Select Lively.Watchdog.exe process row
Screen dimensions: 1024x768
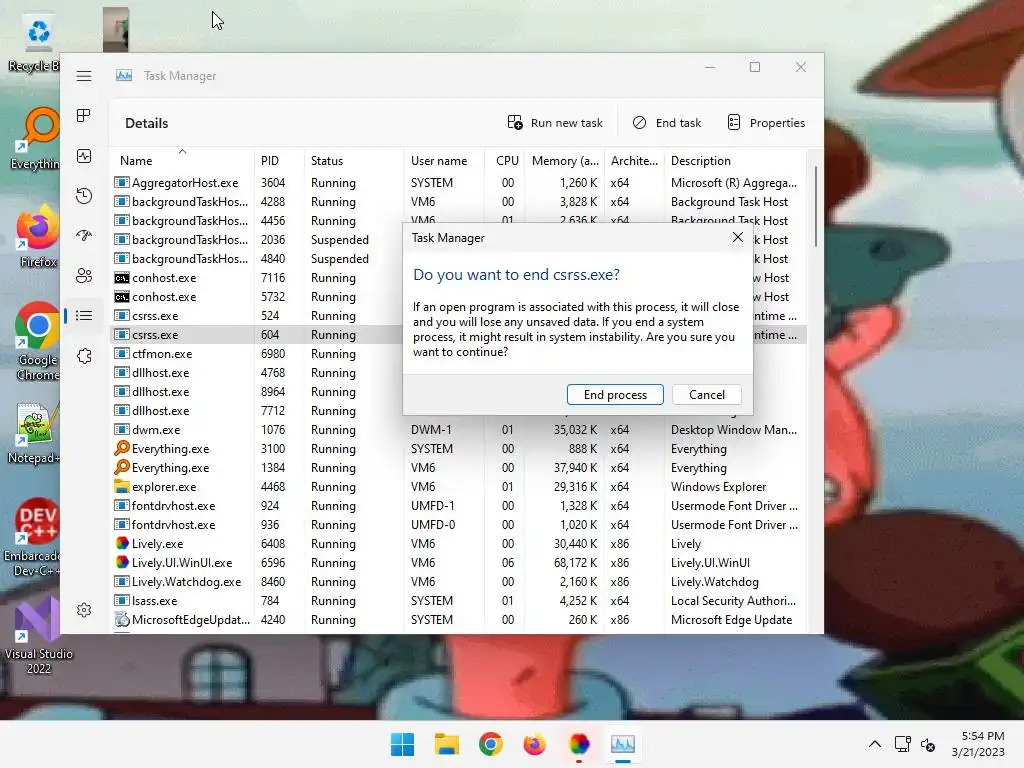tap(458, 581)
